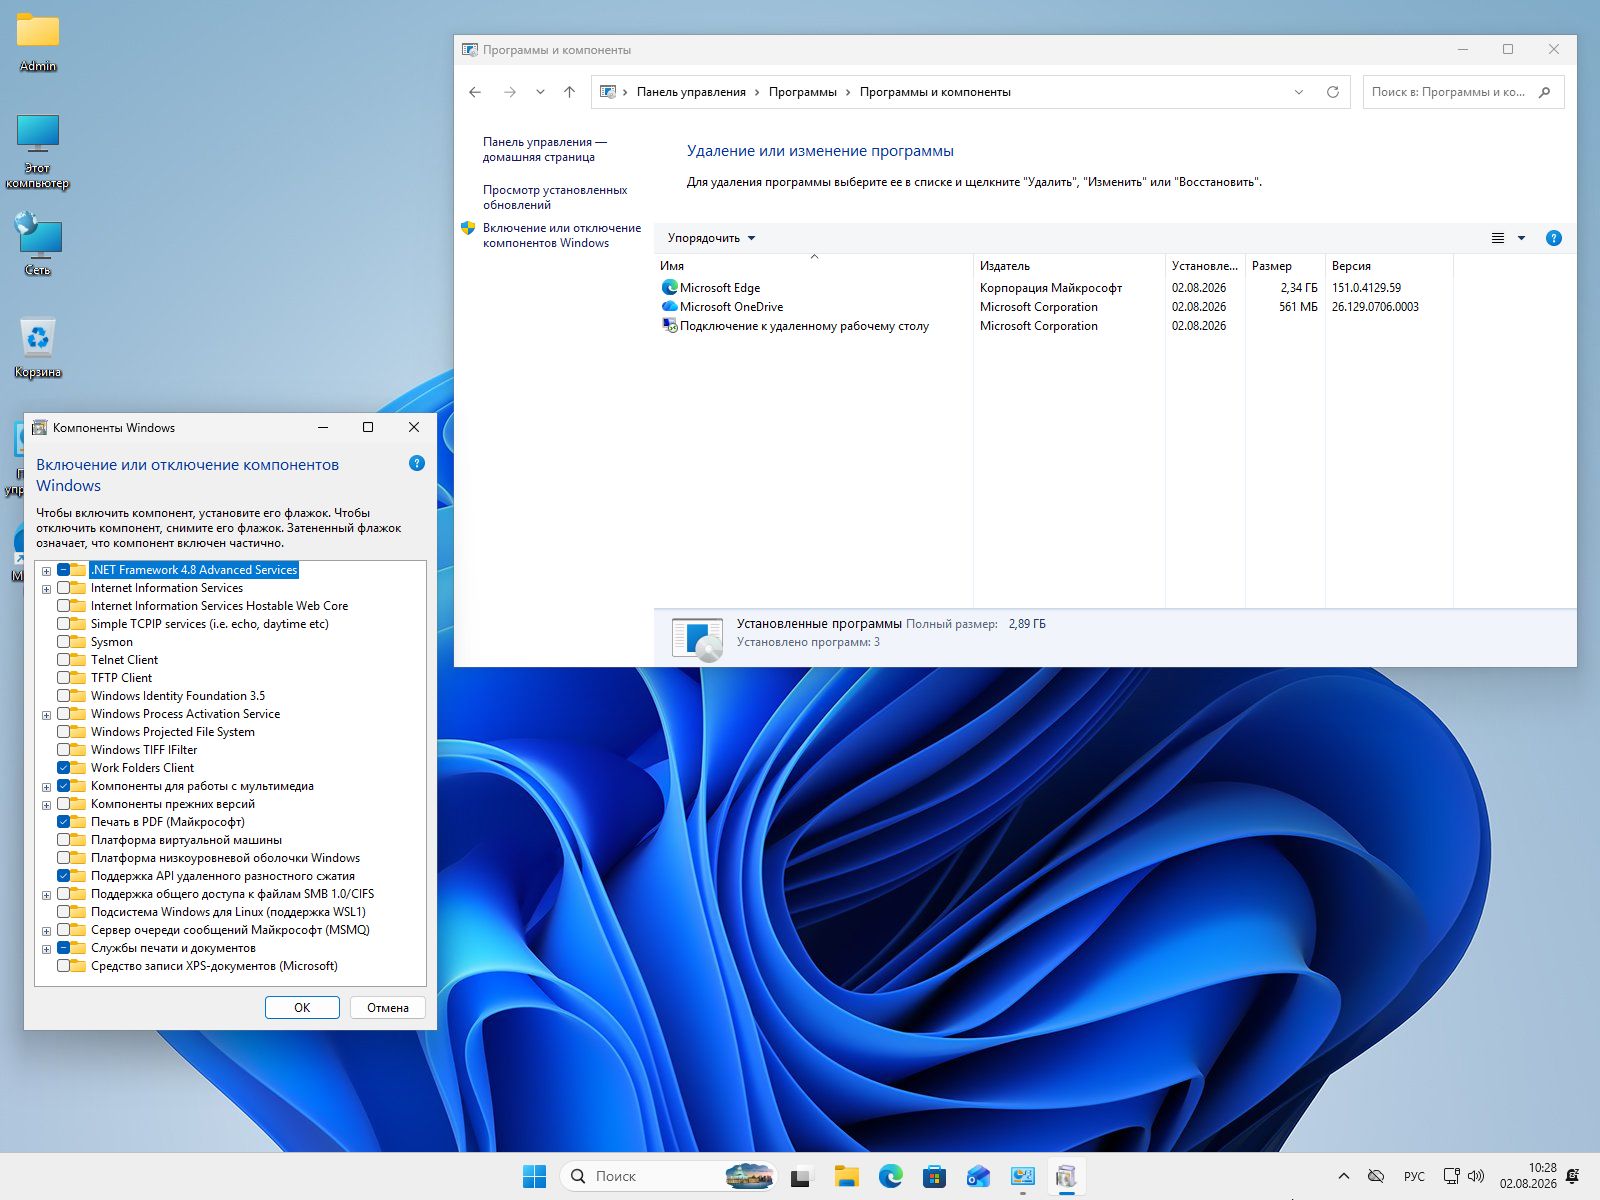1600x1200 pixels.
Task: Expand Сервер очереди сообщений (MSMQ) node
Action: (x=46, y=931)
